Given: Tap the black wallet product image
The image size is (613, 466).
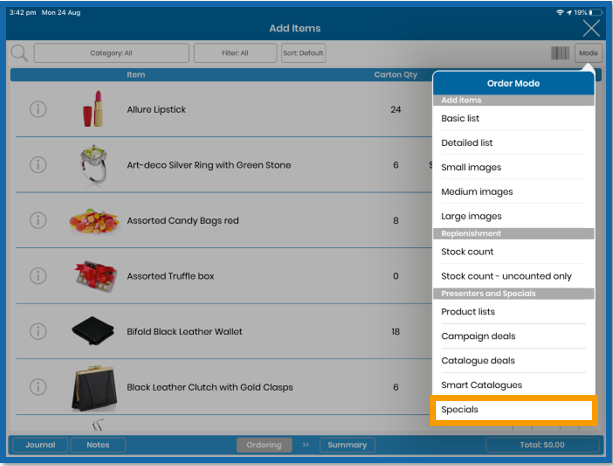Looking at the screenshot, I should click(93, 331).
